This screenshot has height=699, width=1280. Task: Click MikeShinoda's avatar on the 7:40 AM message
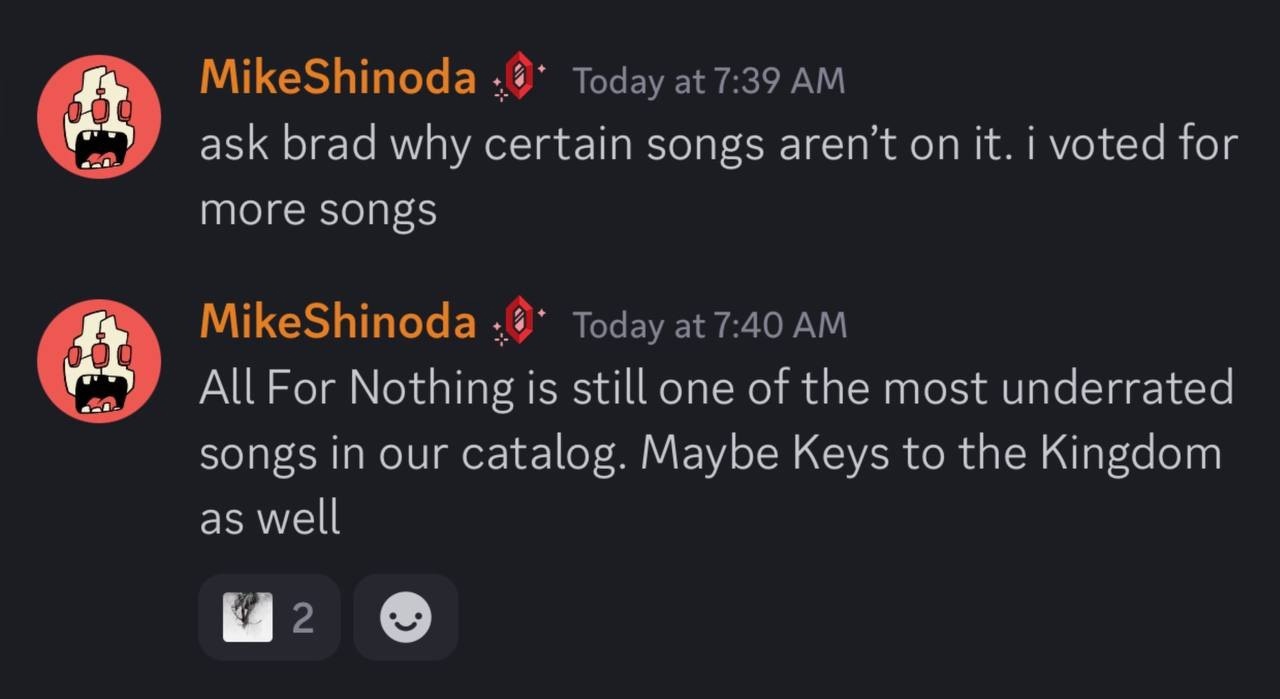[x=98, y=361]
